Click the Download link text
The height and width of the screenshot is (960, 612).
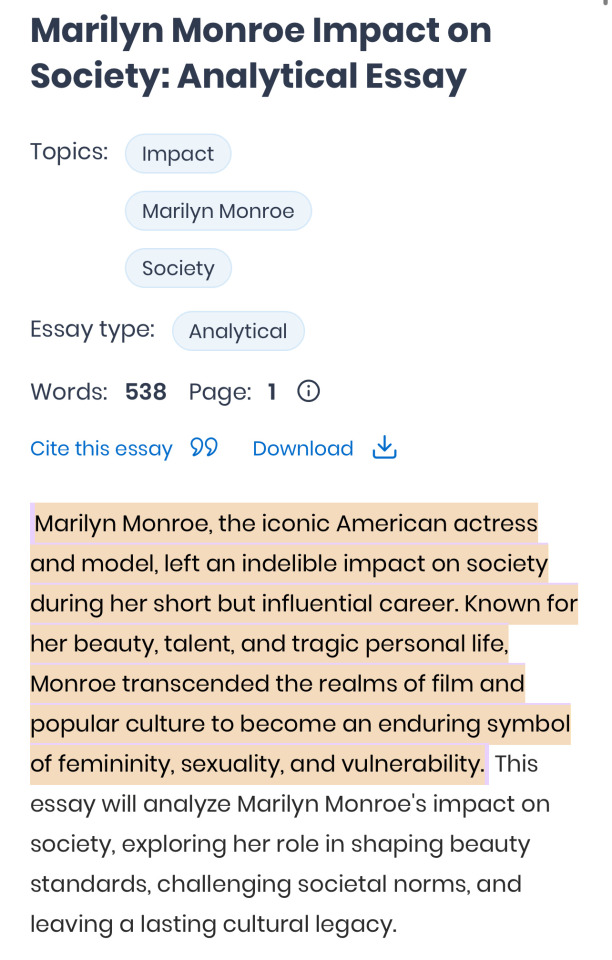coord(303,449)
